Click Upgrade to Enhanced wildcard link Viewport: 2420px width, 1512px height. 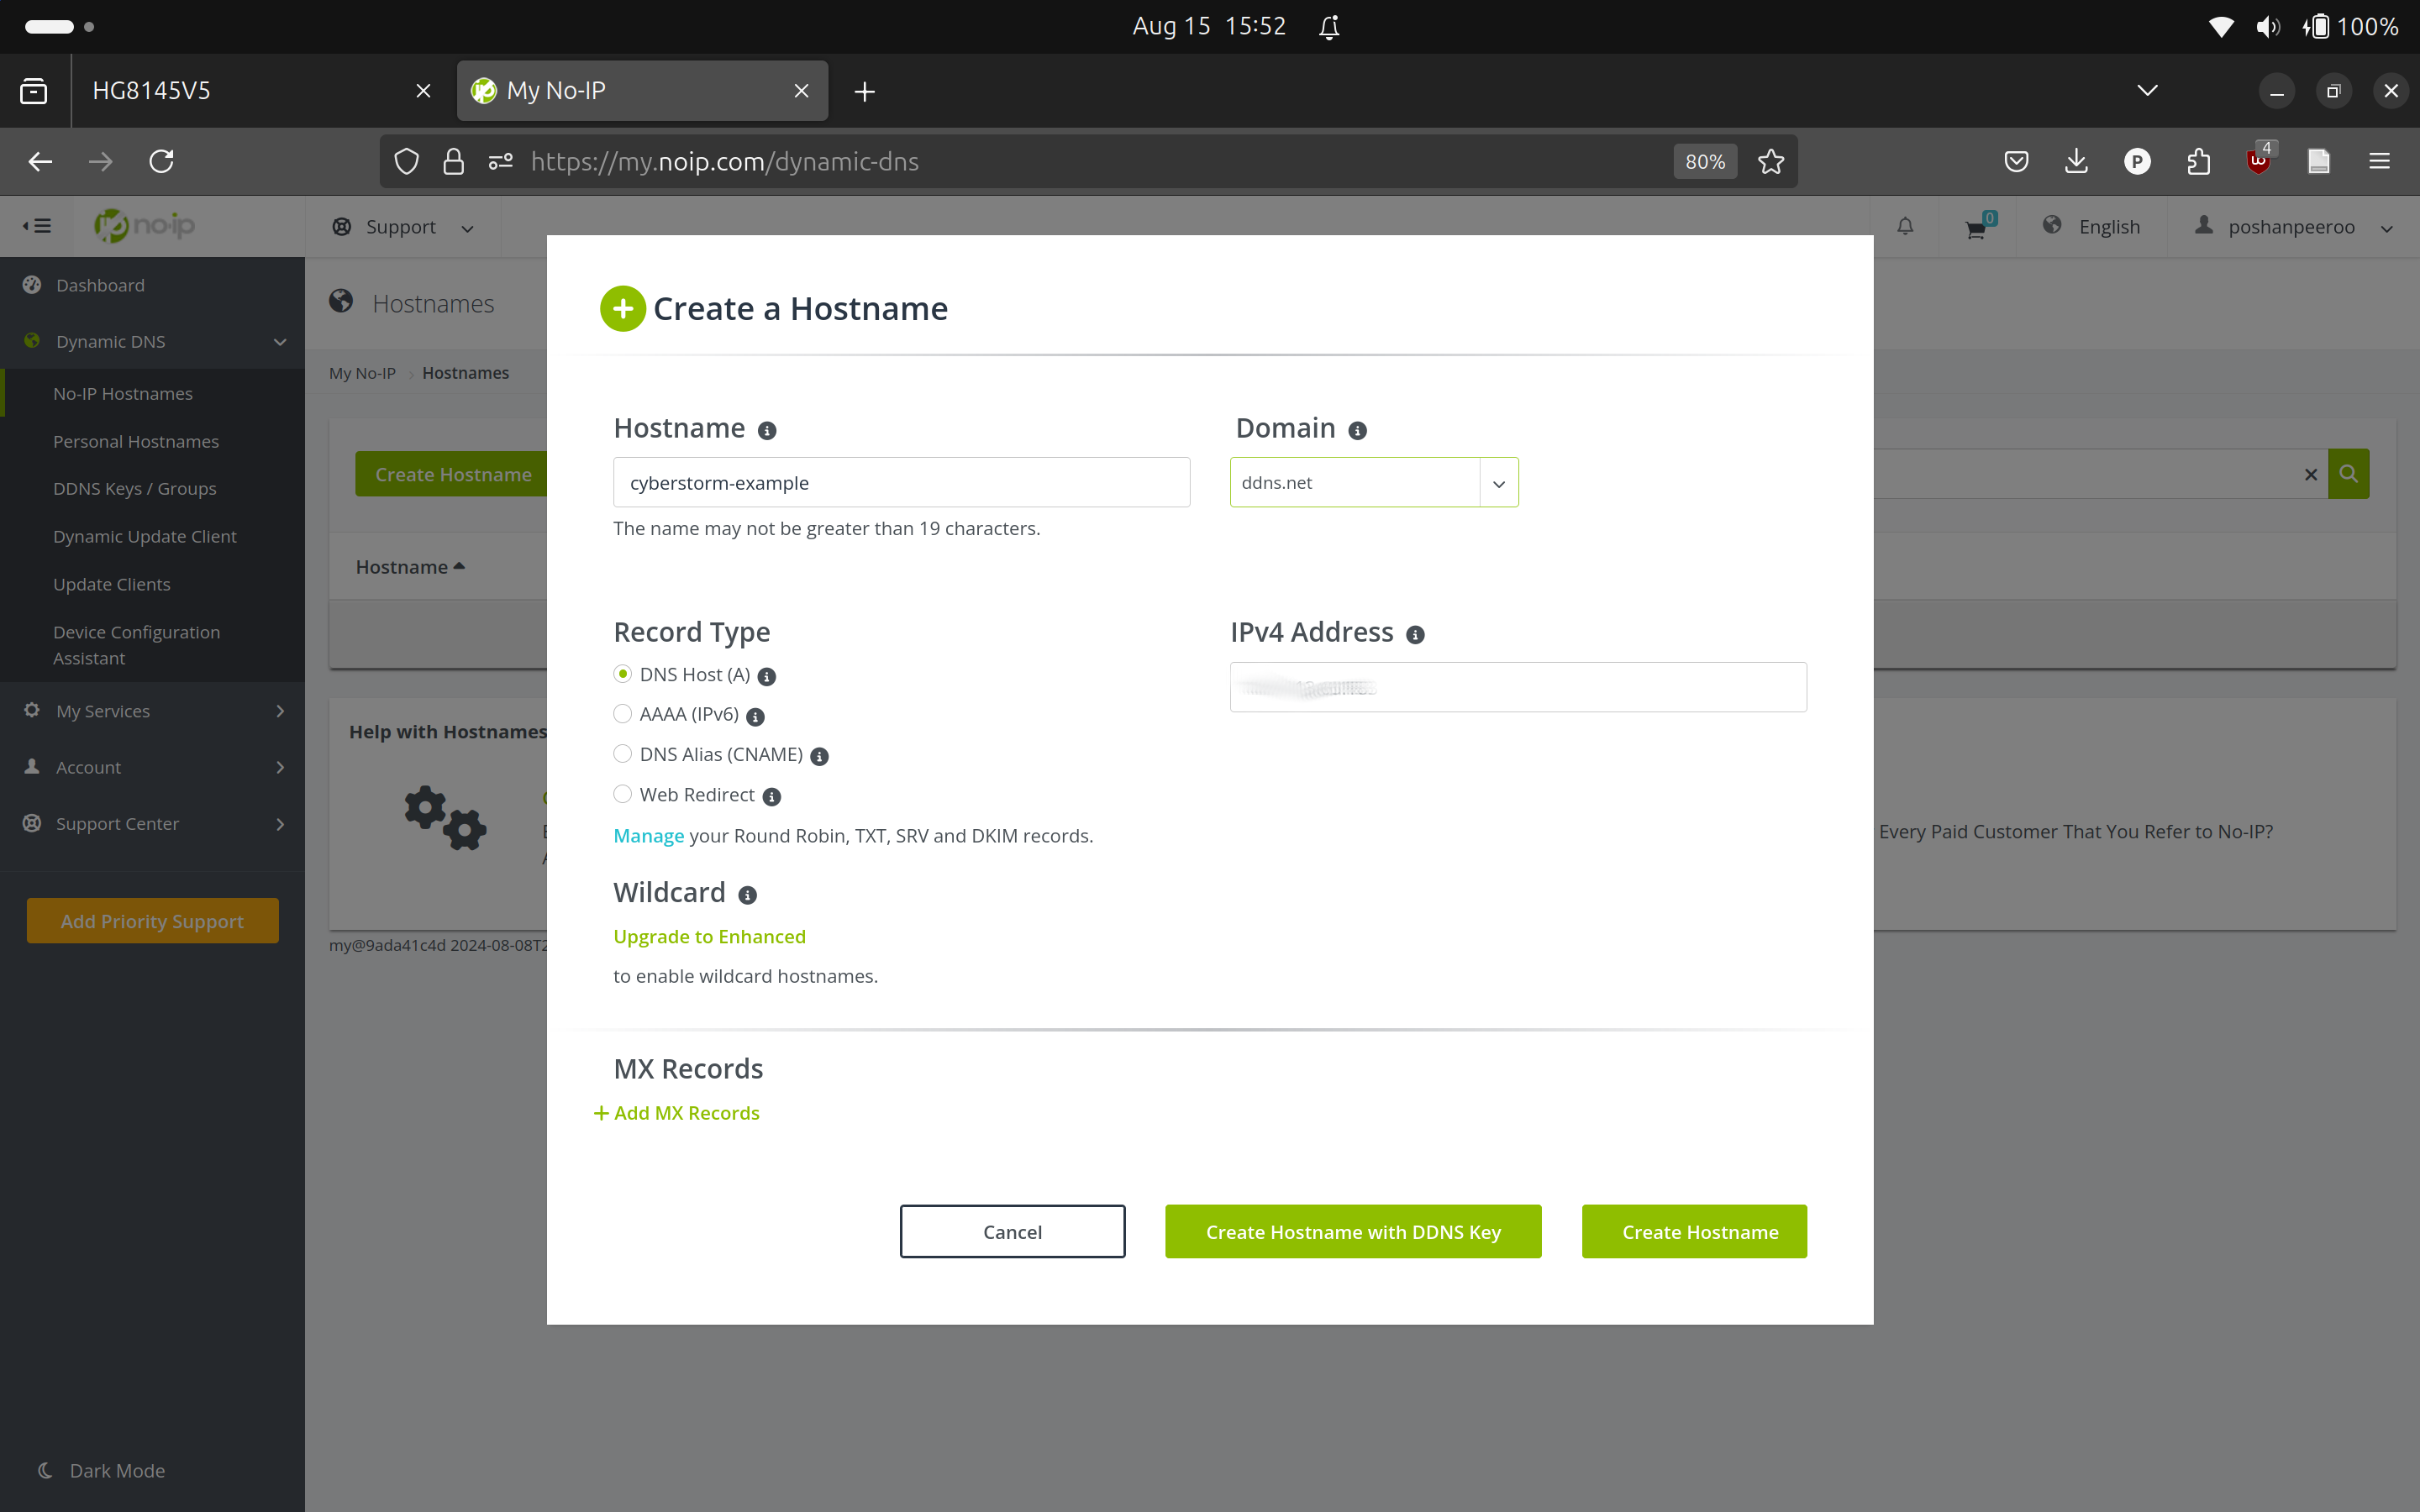coord(708,936)
